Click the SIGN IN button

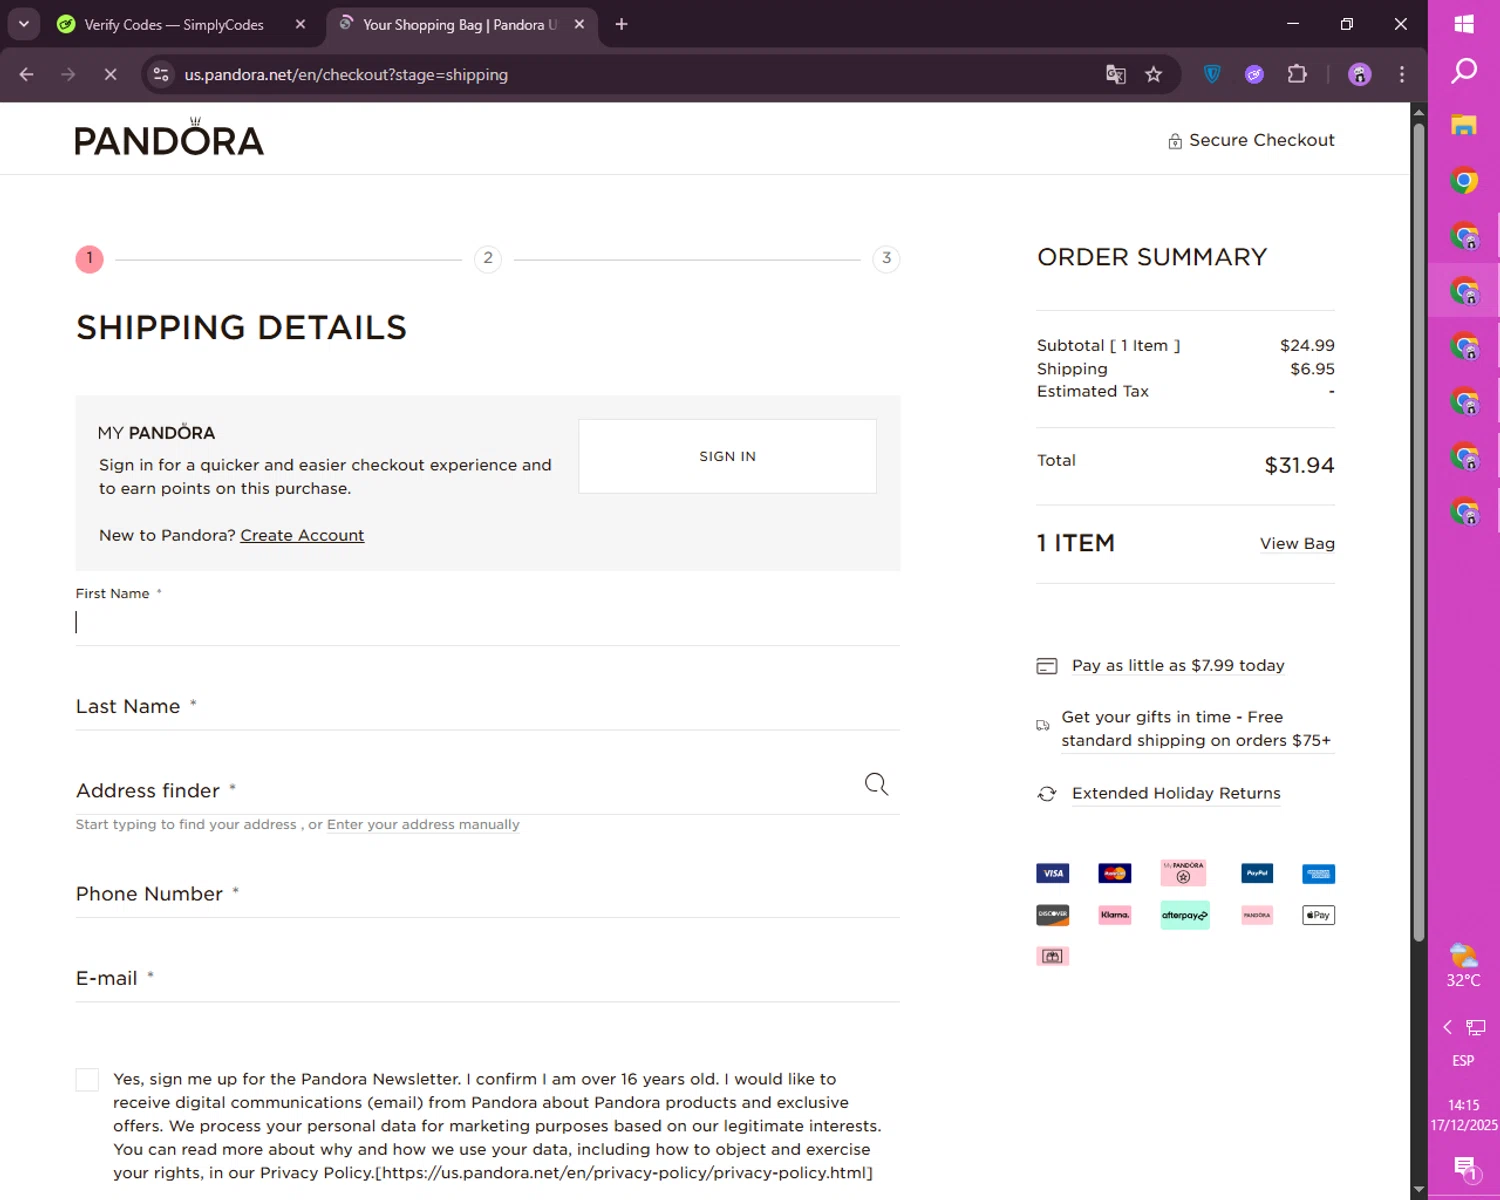727,456
